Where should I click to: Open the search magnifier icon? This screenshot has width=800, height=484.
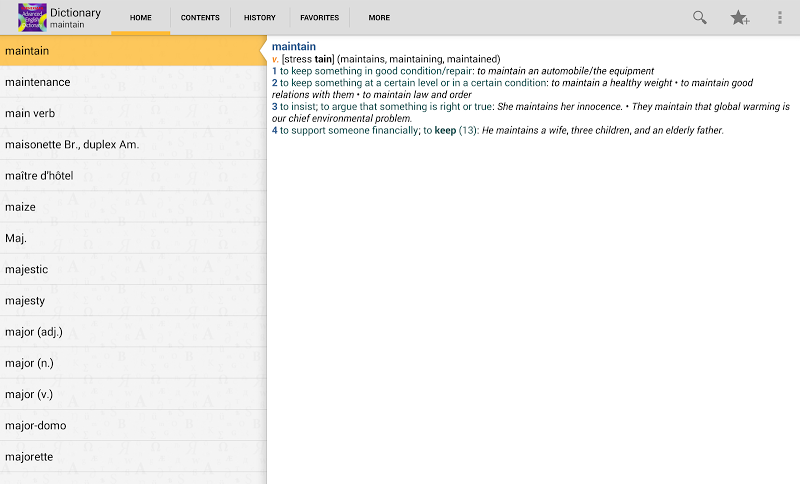(x=699, y=18)
